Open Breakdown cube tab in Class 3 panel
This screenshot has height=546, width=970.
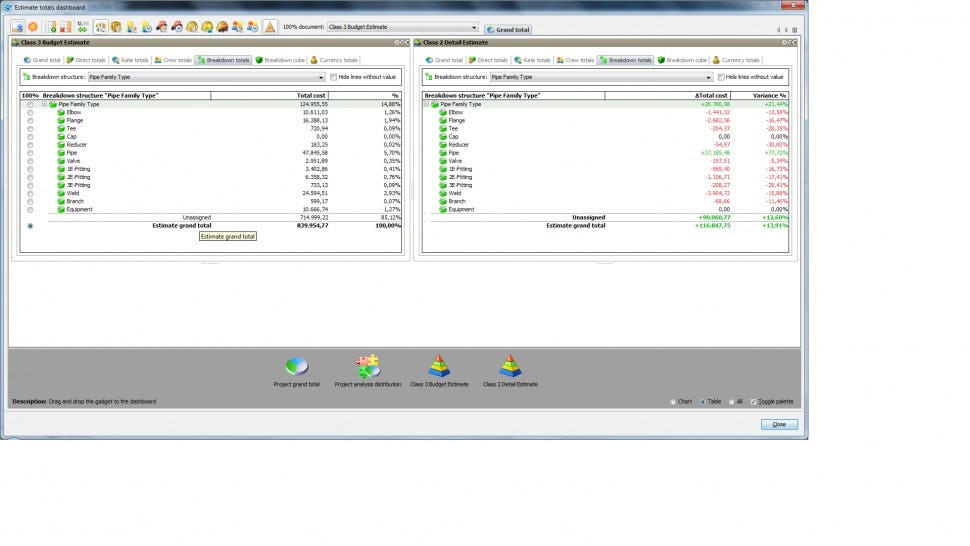[x=280, y=60]
